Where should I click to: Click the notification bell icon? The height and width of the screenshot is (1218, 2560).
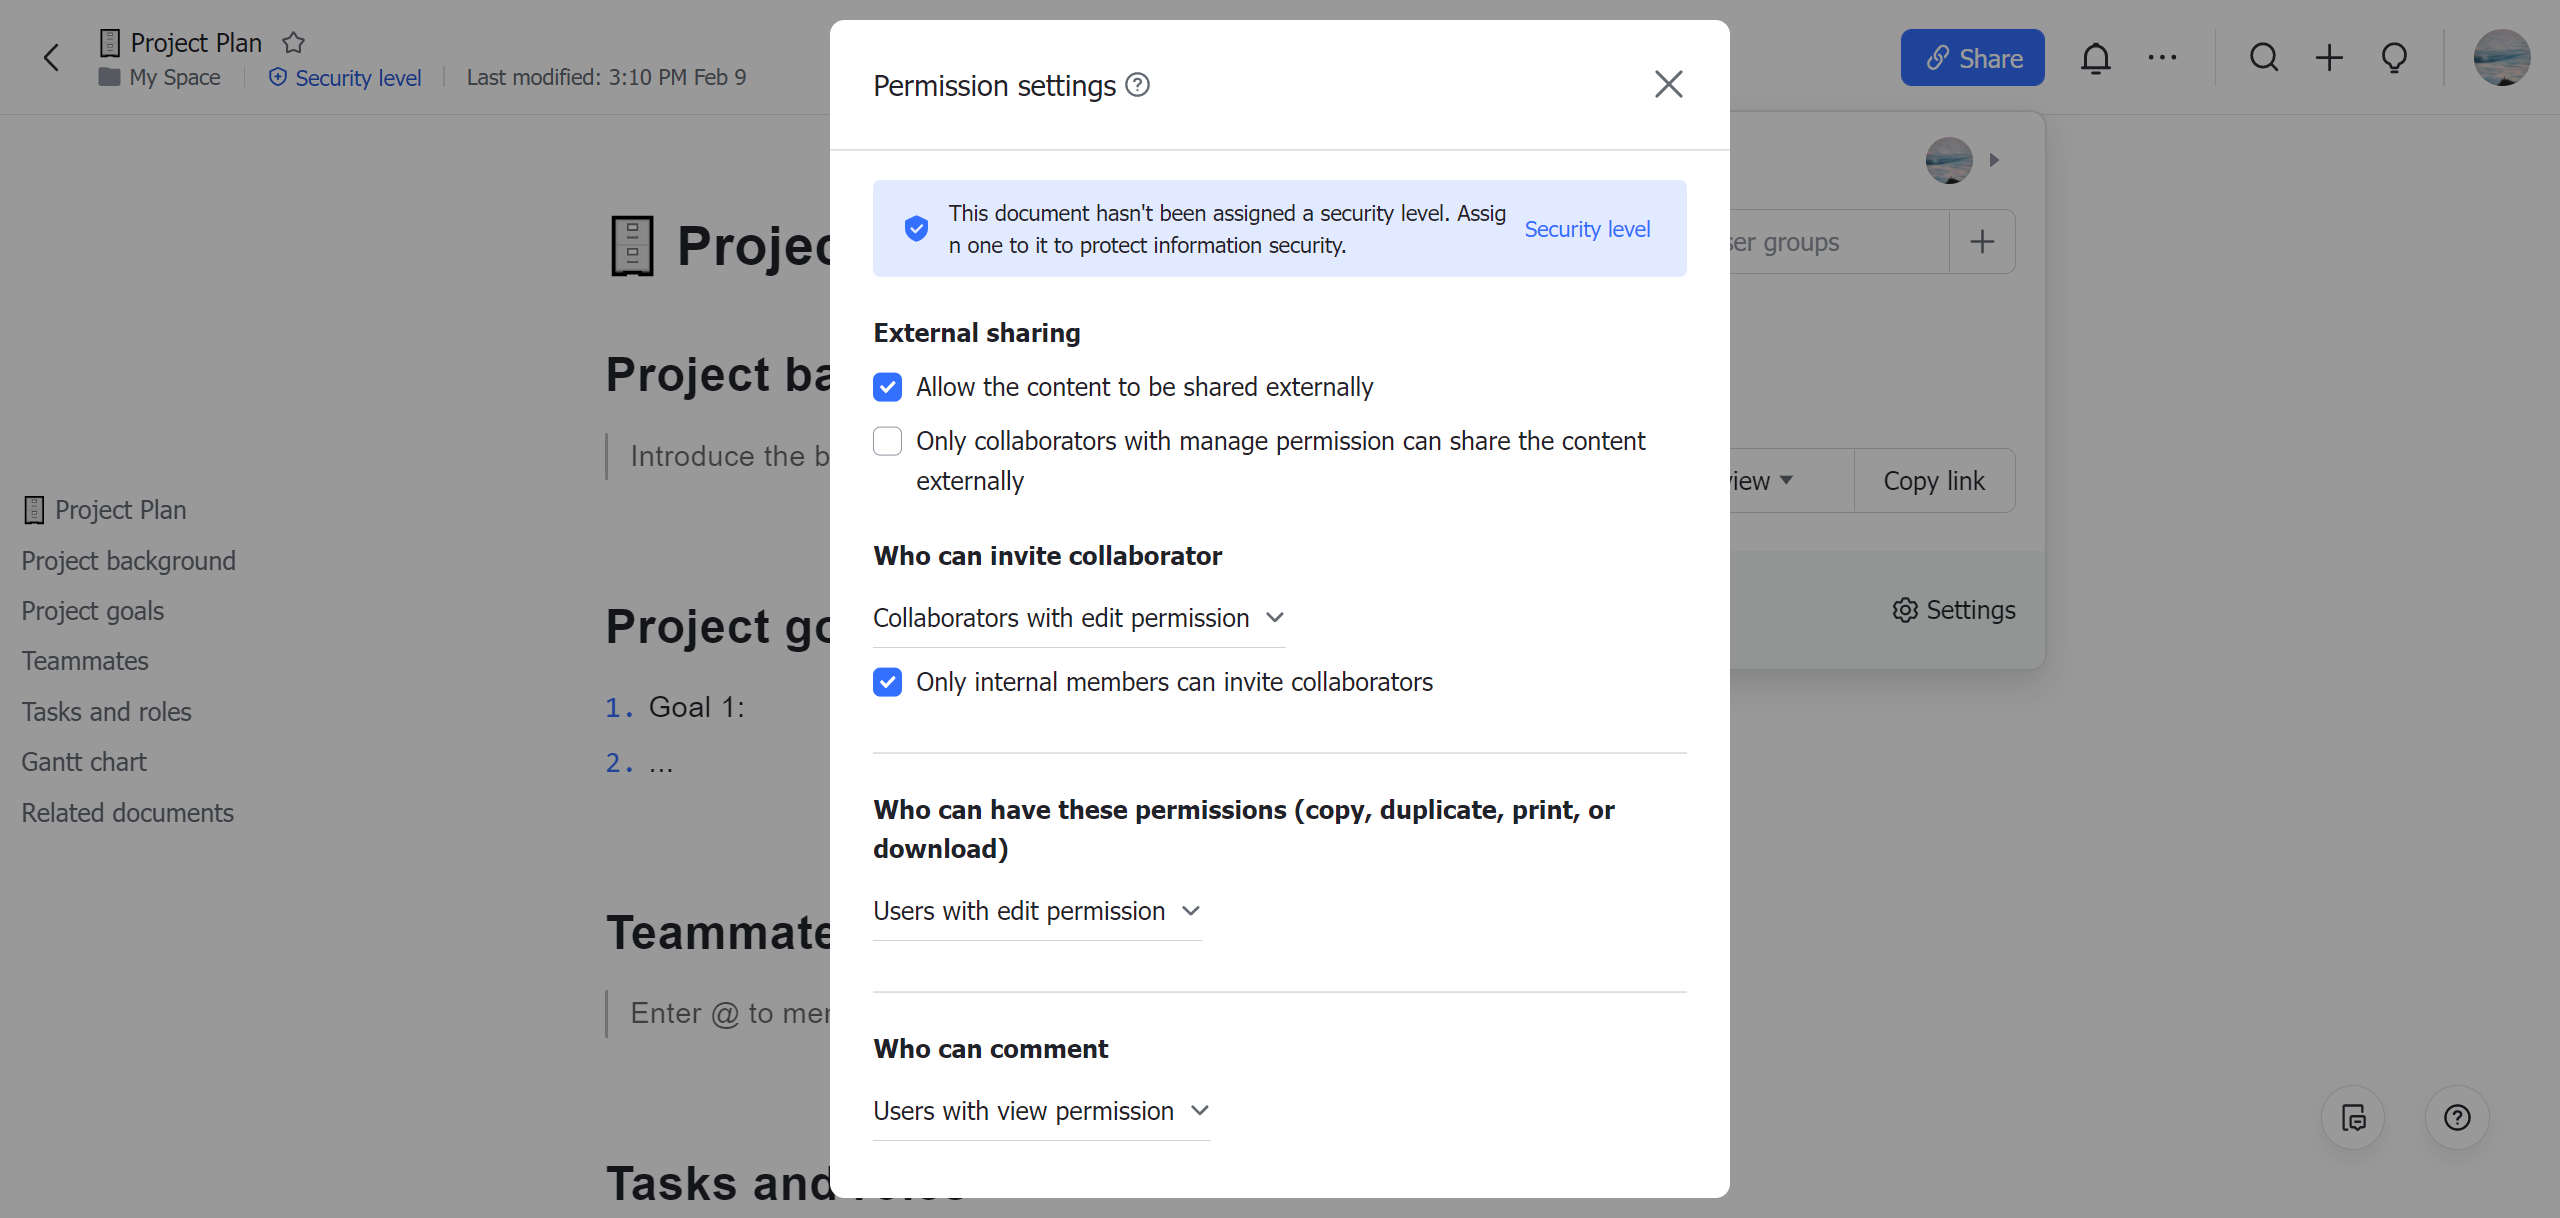click(2096, 57)
